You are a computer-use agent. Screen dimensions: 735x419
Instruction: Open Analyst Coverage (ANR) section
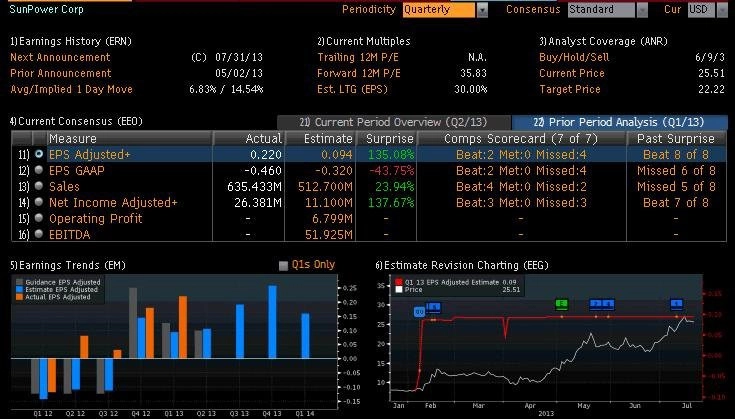603,41
